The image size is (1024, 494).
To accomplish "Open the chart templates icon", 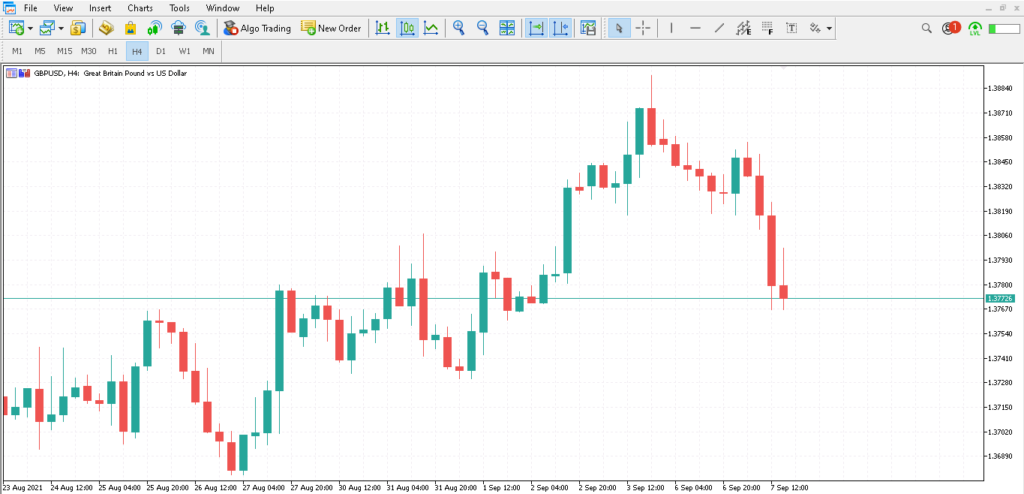I will 588,28.
